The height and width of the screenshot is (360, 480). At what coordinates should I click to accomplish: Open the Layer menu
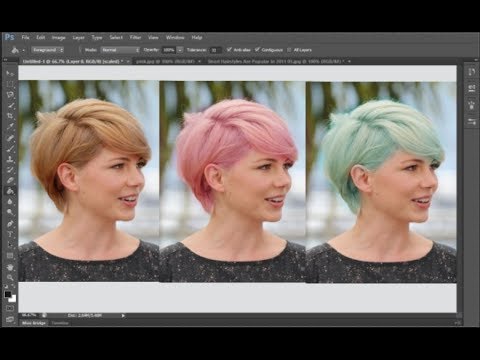(x=78, y=37)
